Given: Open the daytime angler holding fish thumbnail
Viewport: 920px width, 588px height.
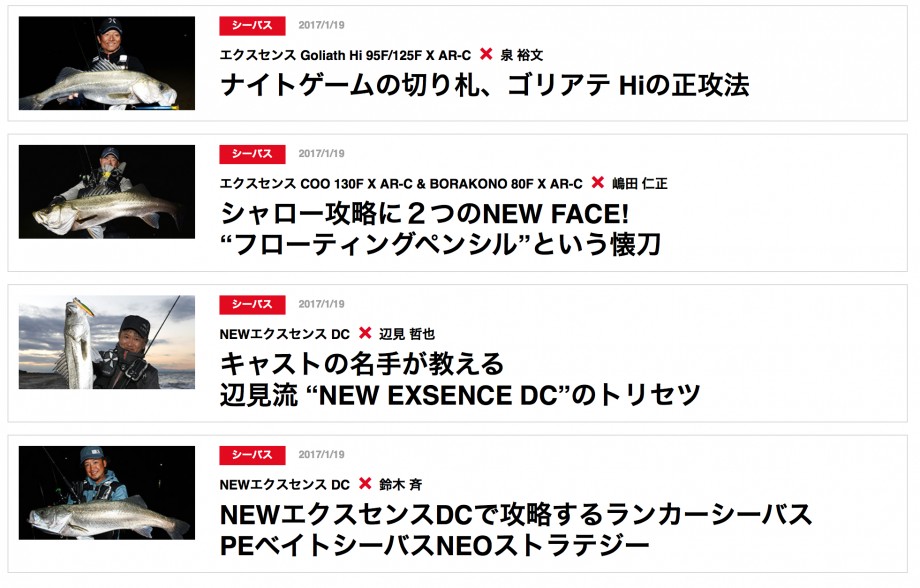Looking at the screenshot, I should (107, 342).
